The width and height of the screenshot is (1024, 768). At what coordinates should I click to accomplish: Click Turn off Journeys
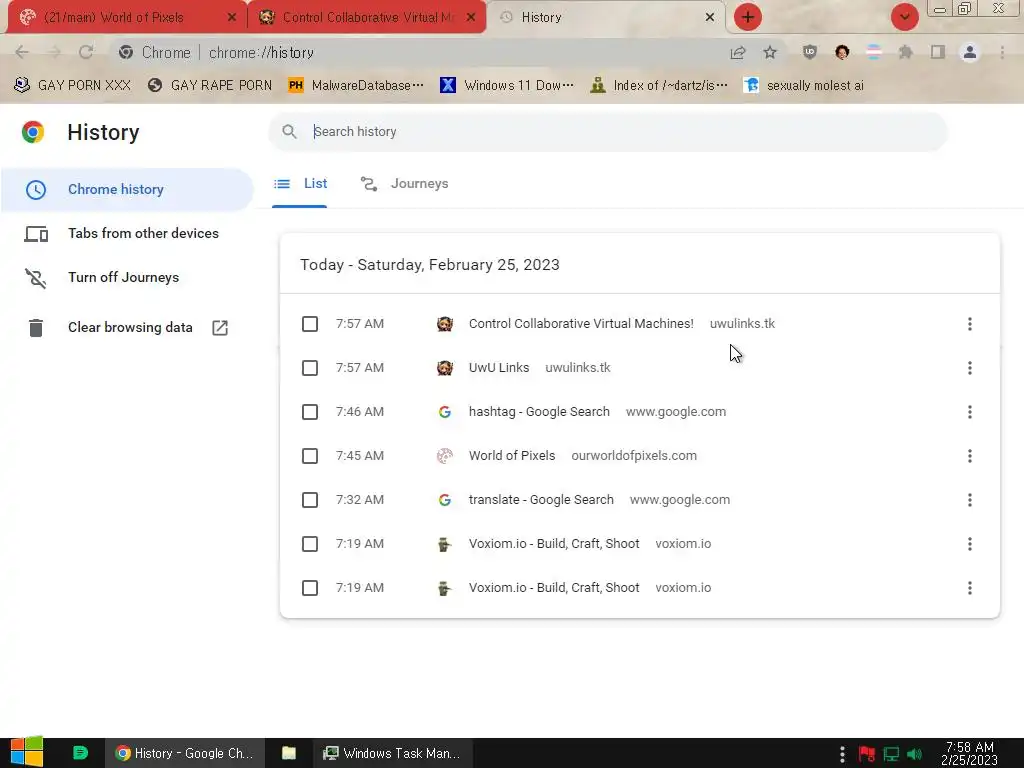(x=127, y=278)
